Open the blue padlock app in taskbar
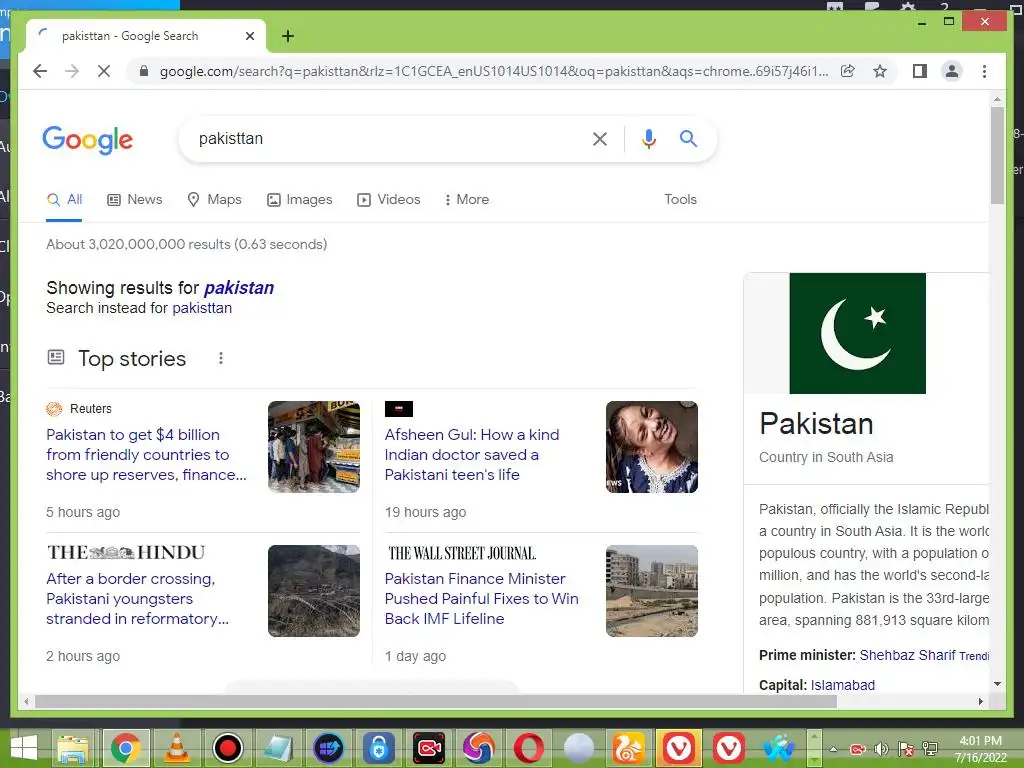 click(x=379, y=748)
